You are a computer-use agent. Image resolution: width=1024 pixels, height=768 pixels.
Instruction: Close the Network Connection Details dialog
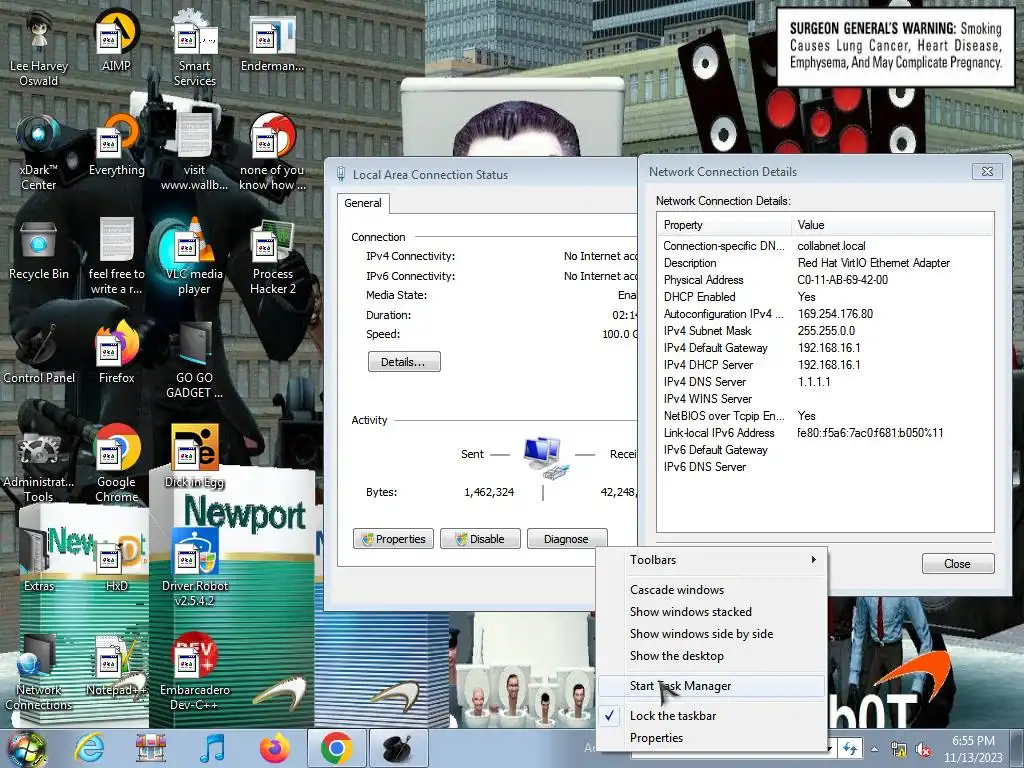tap(957, 564)
